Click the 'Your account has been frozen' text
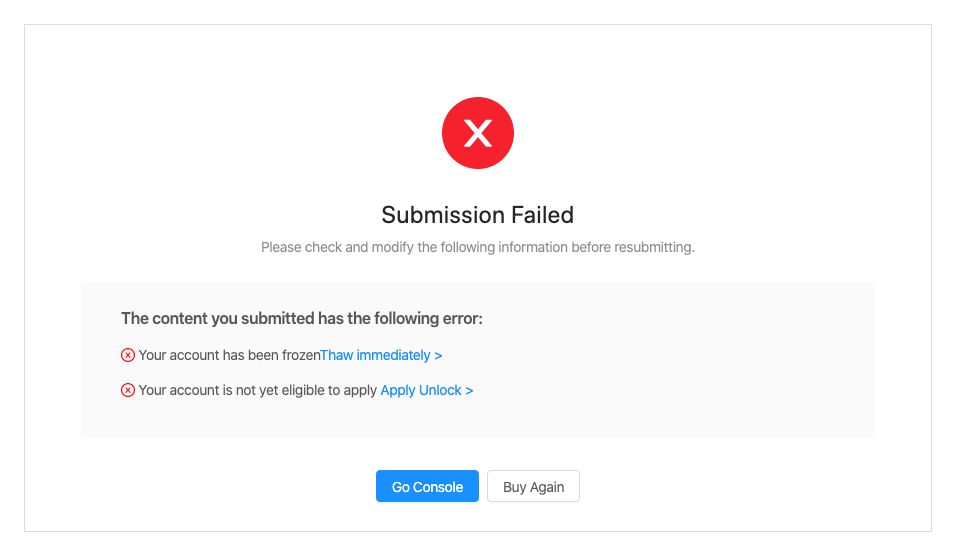 [229, 355]
